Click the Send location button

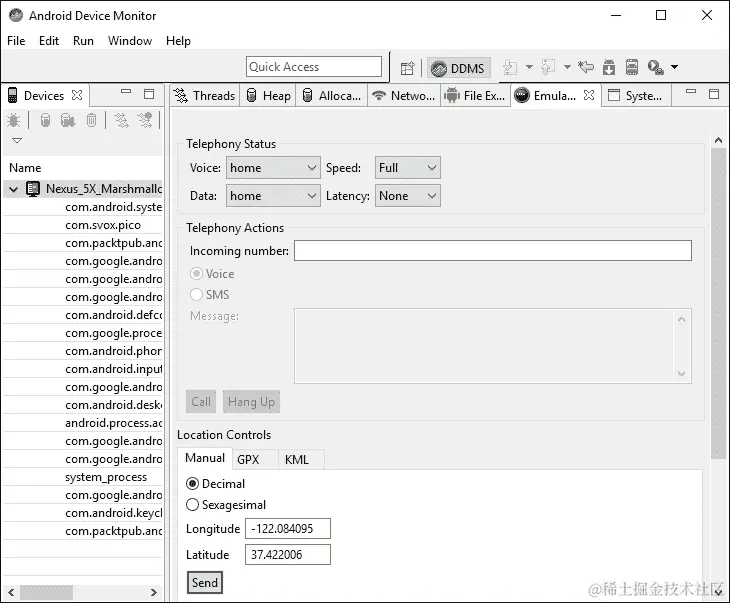click(x=205, y=583)
